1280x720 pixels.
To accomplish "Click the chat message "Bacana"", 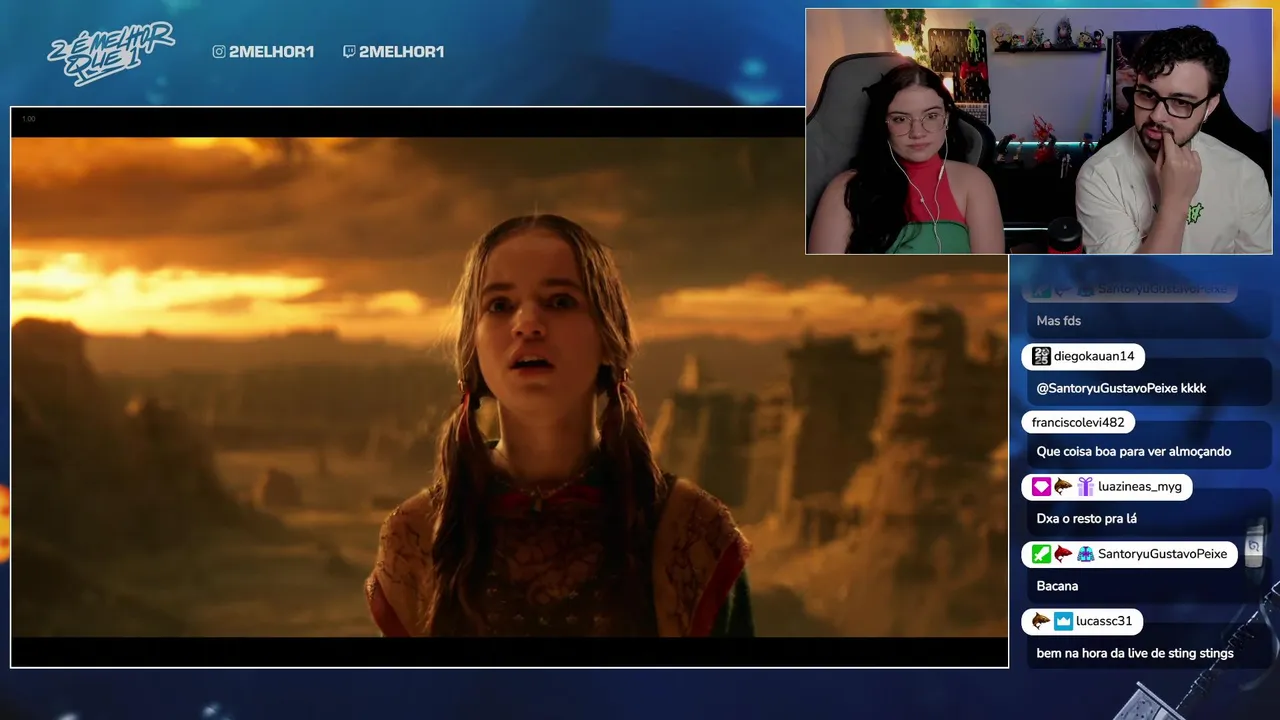I will point(1057,586).
